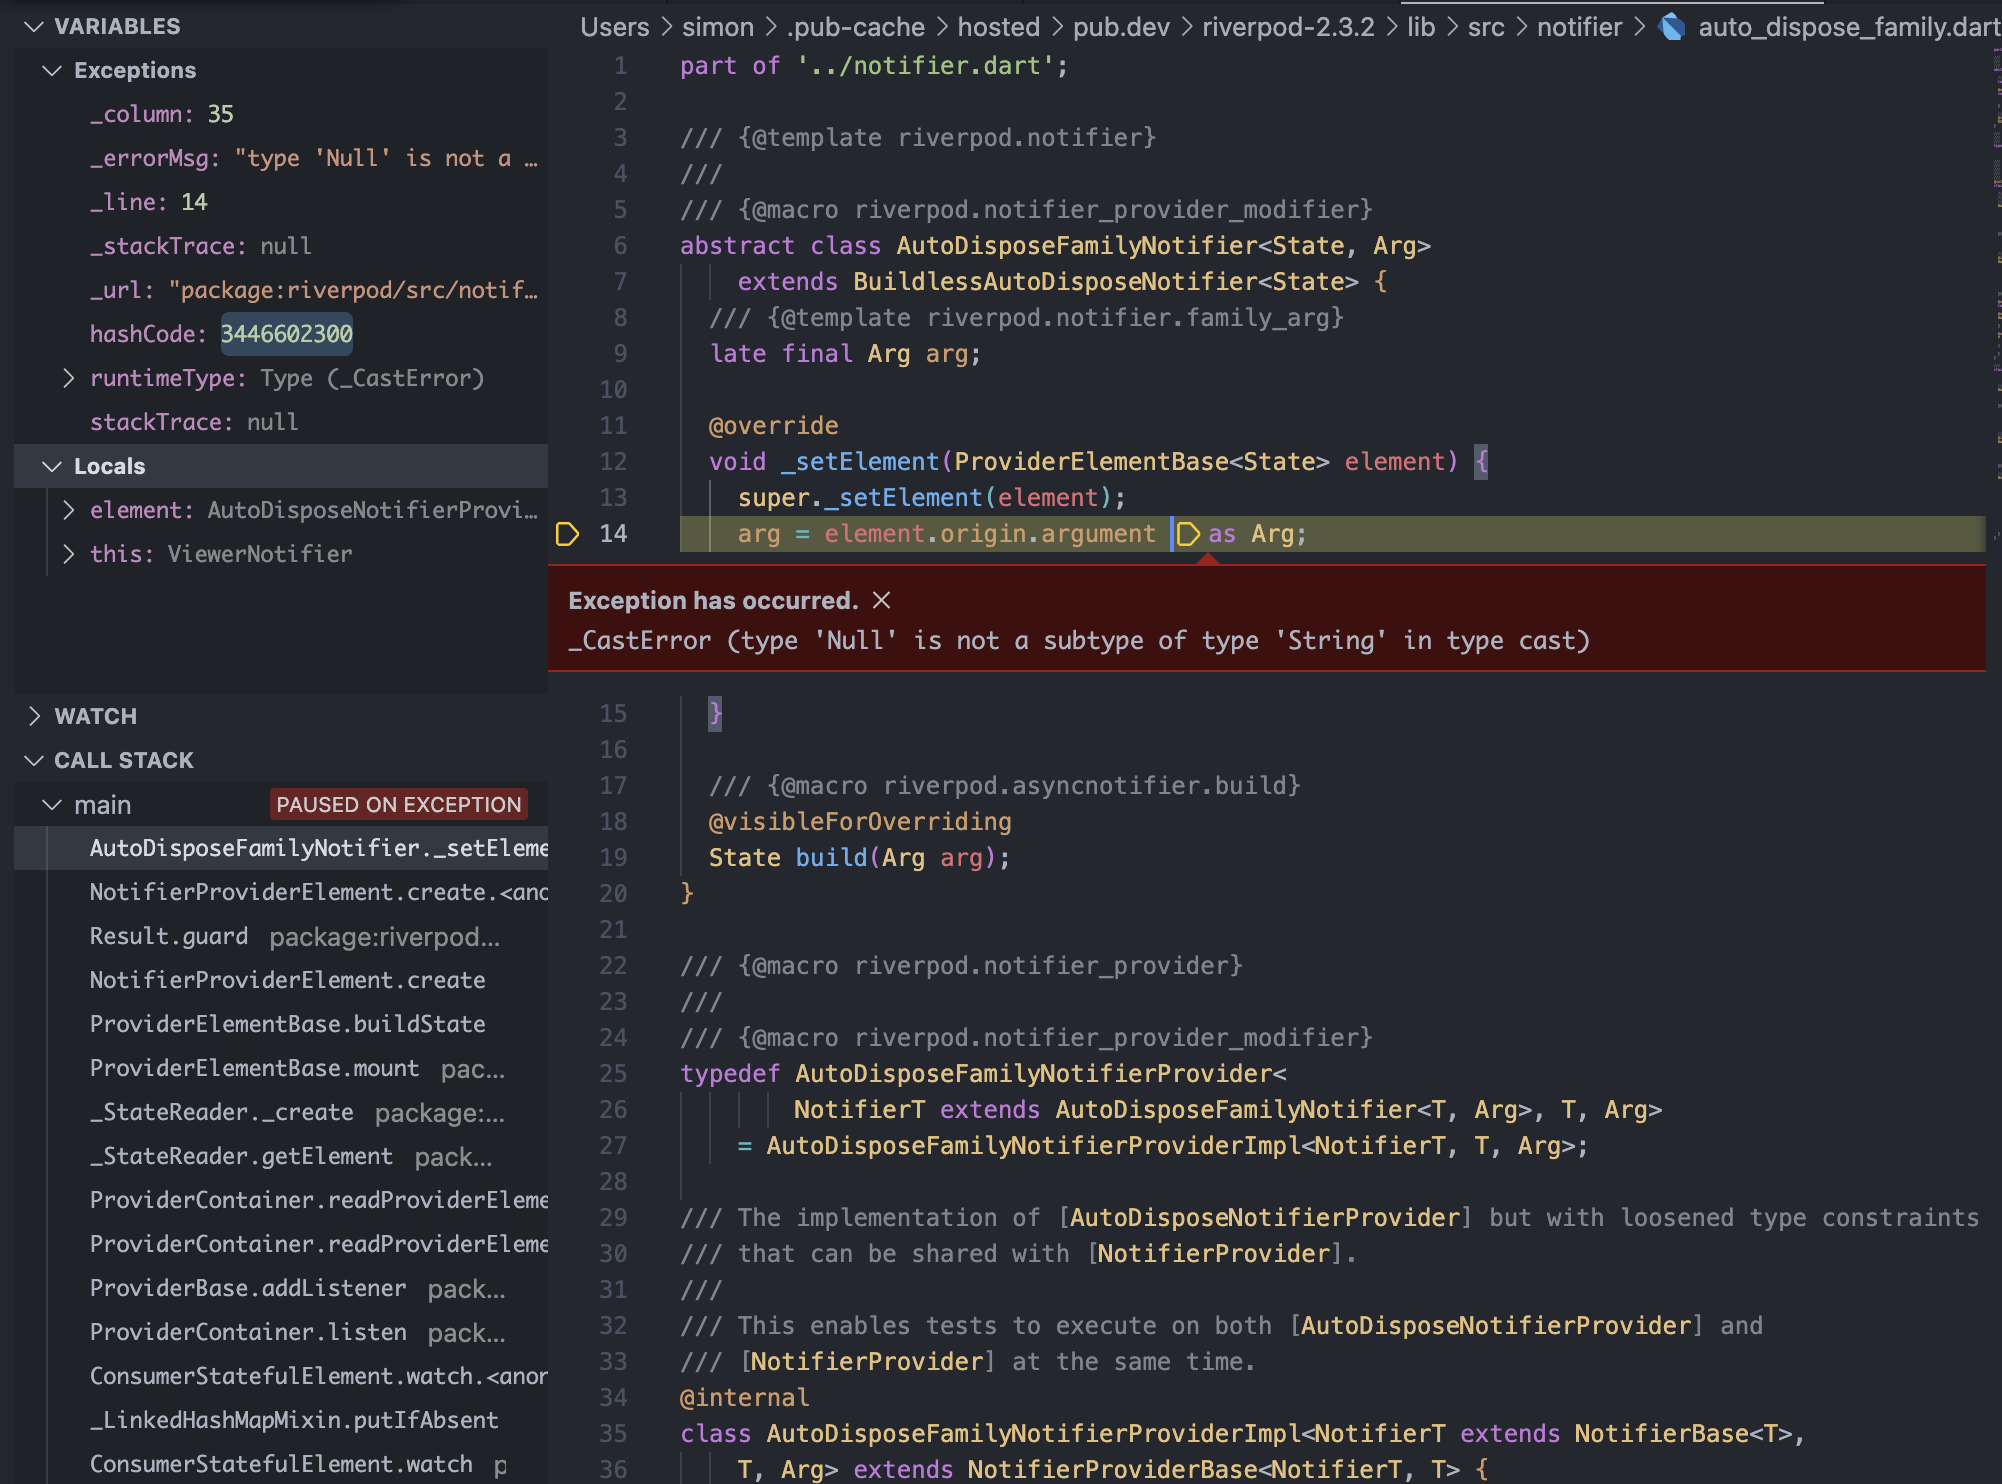This screenshot has width=2002, height=1484.
Task: Expand the runtimeType variable
Action: point(68,378)
